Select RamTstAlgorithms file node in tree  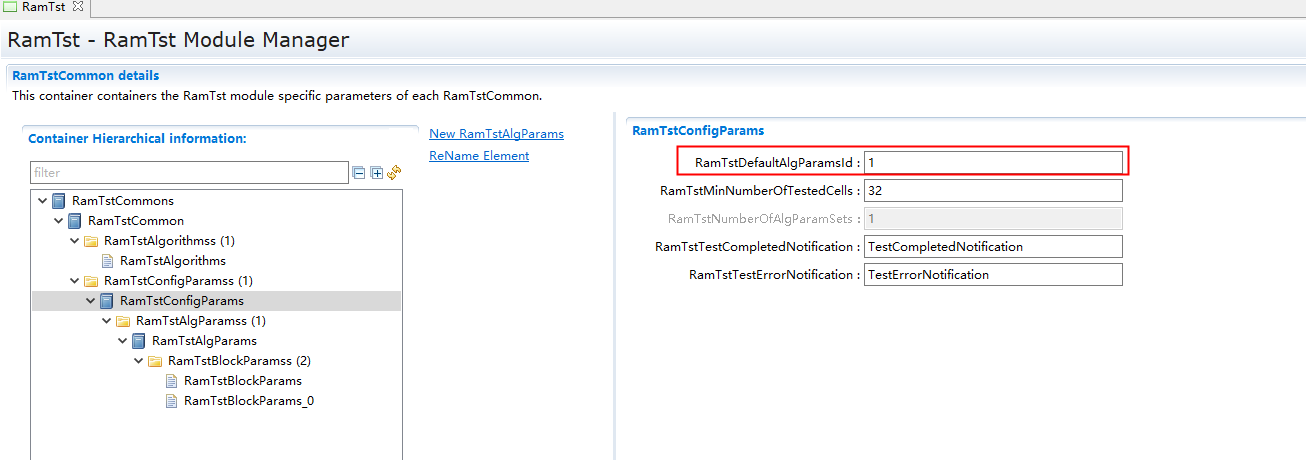click(x=172, y=261)
